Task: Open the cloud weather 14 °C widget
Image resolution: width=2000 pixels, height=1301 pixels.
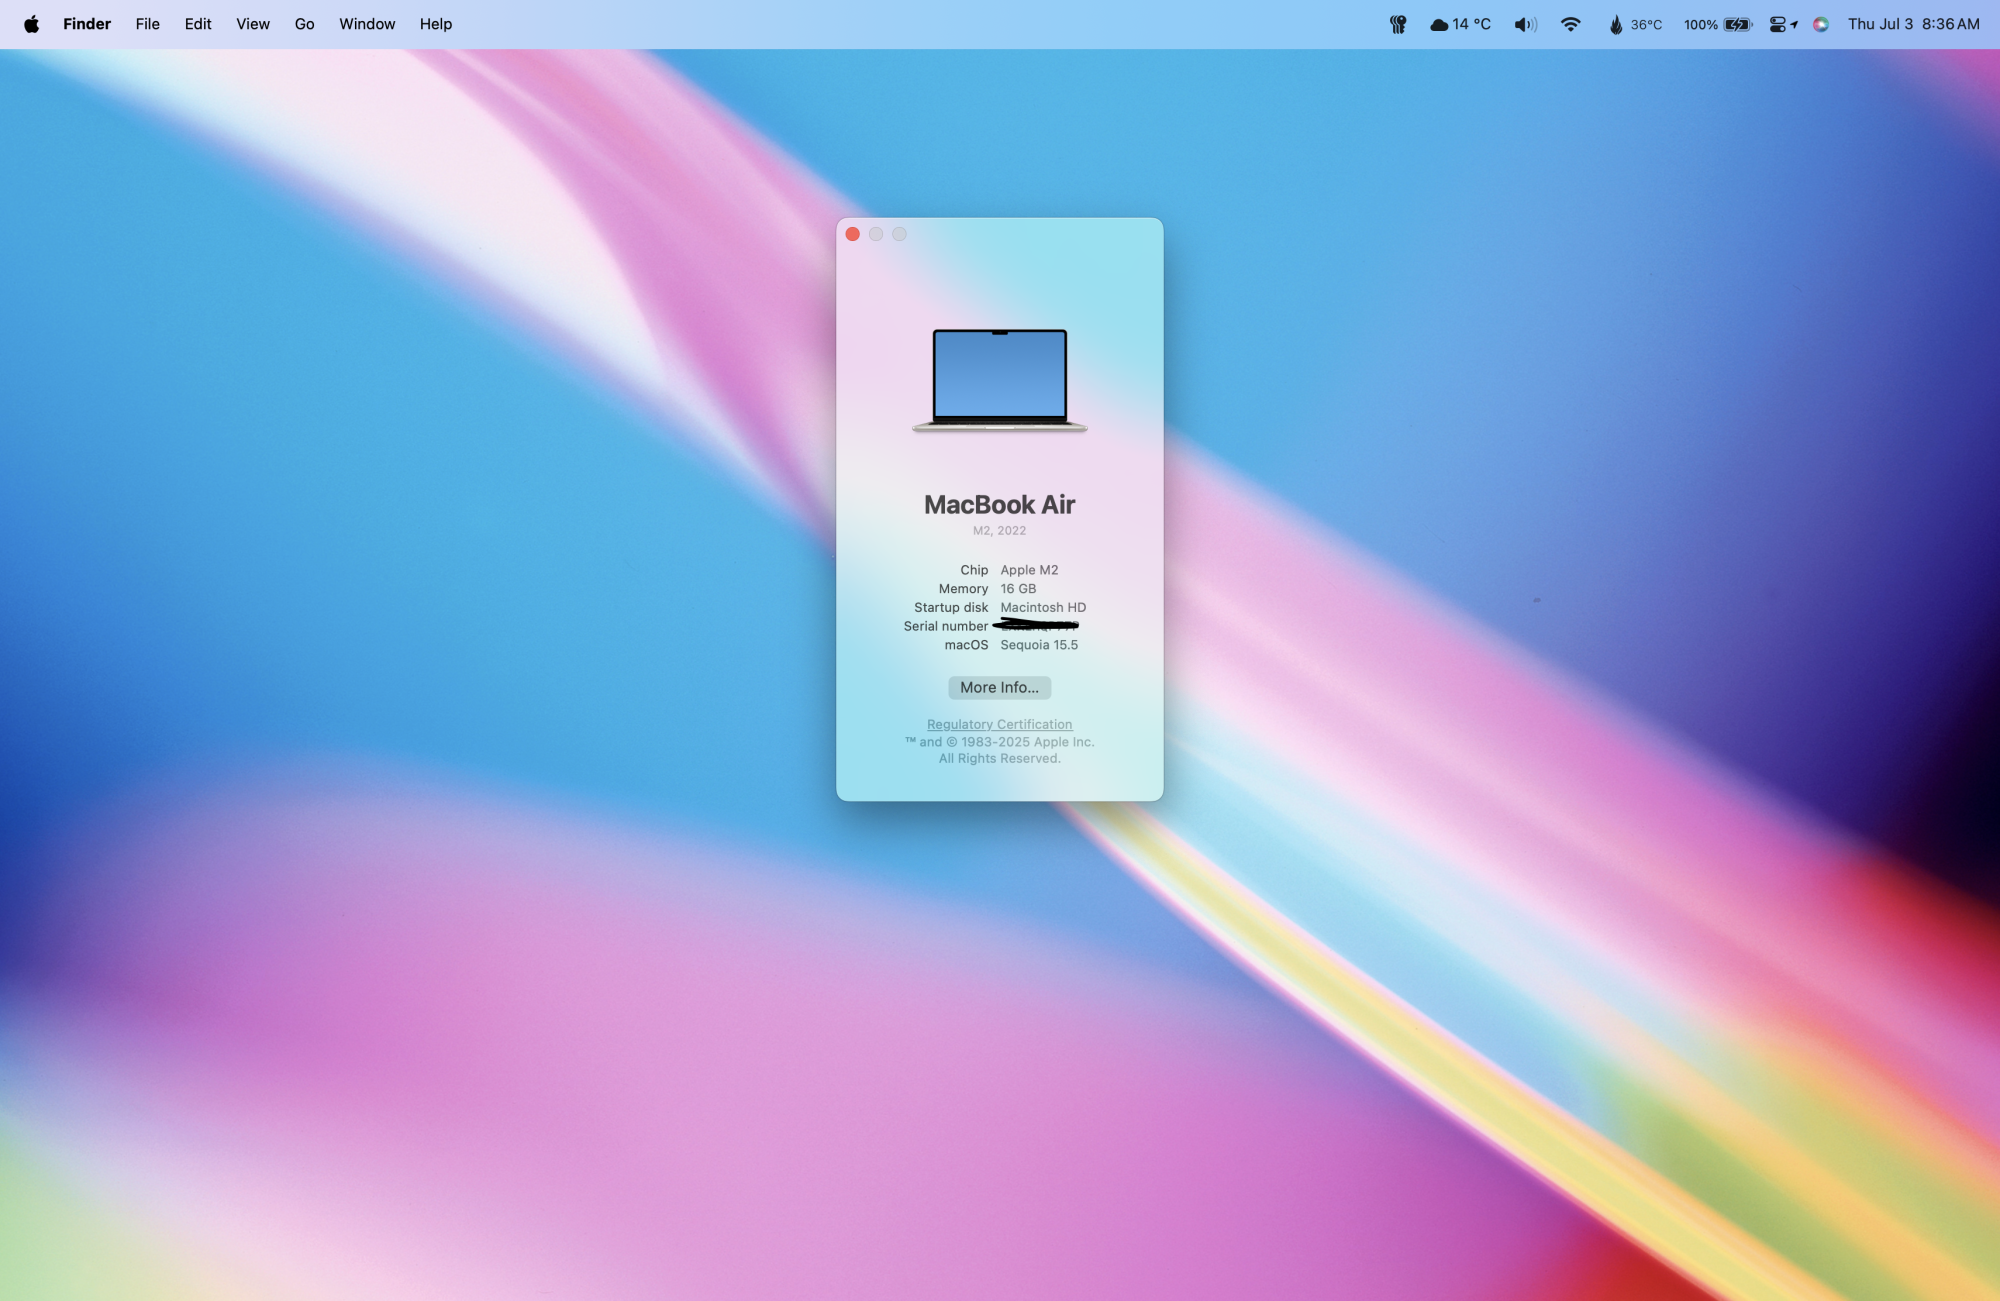Action: 1460,24
